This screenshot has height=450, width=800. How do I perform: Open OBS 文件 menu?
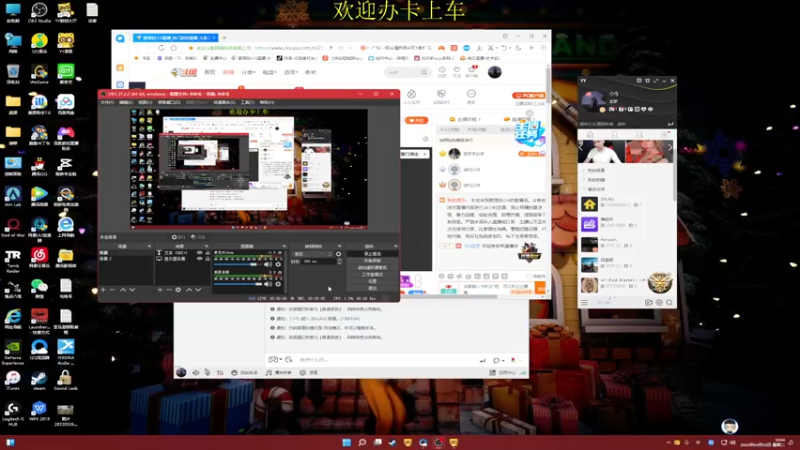(107, 103)
